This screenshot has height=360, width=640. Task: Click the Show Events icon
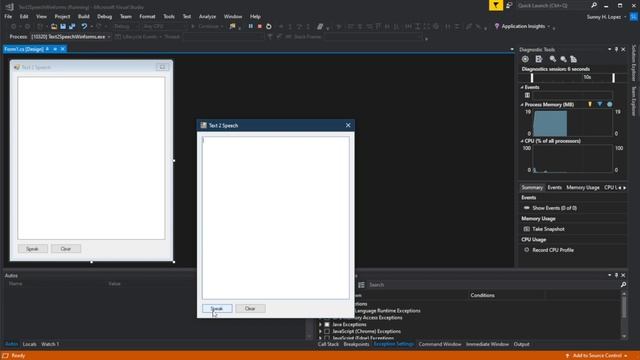click(527, 208)
